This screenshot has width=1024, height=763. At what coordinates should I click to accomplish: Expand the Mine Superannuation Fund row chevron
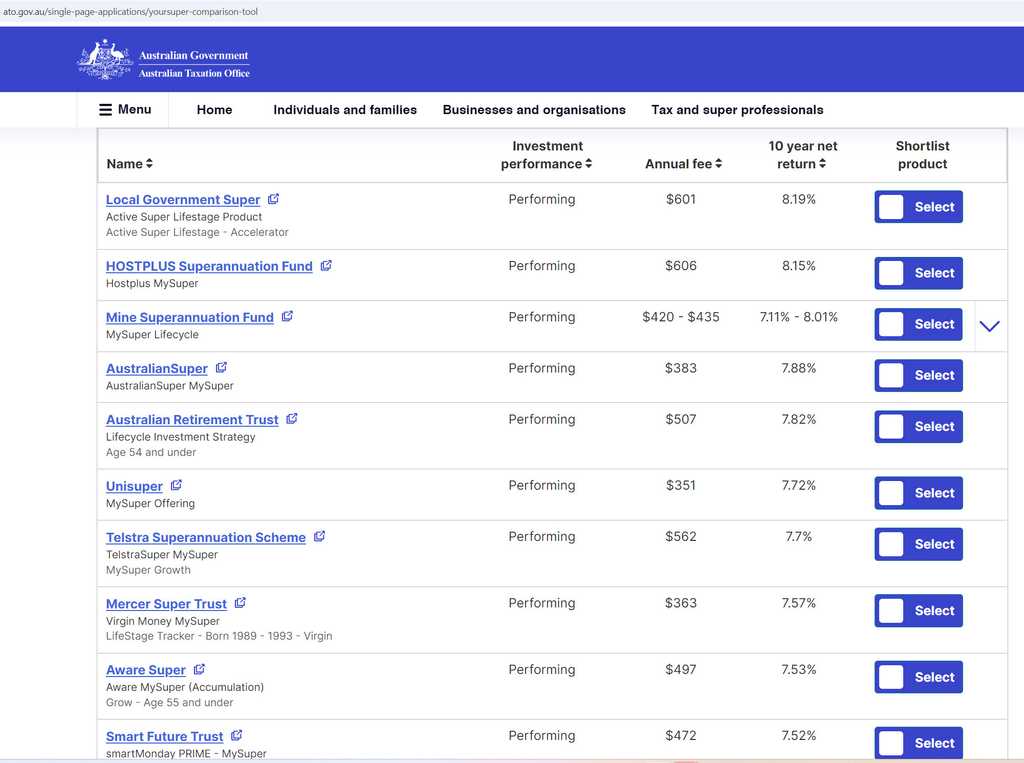(989, 326)
